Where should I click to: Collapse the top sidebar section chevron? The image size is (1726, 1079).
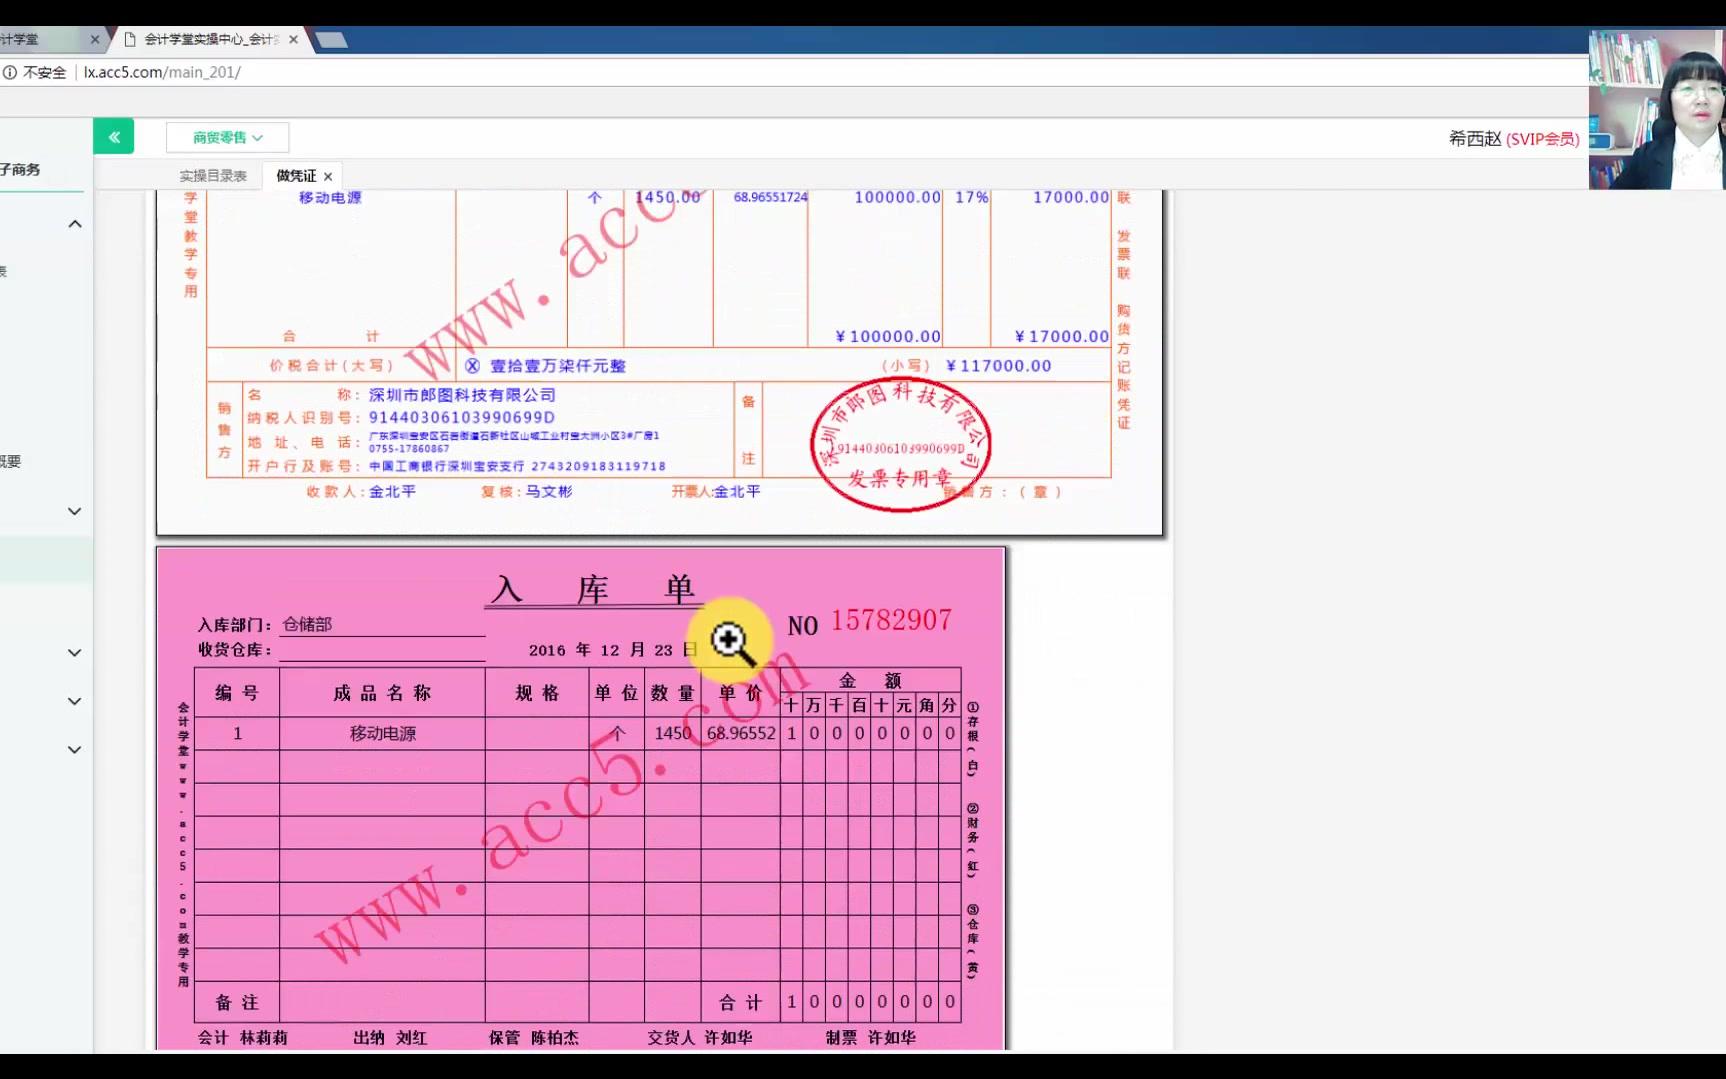[x=75, y=224]
